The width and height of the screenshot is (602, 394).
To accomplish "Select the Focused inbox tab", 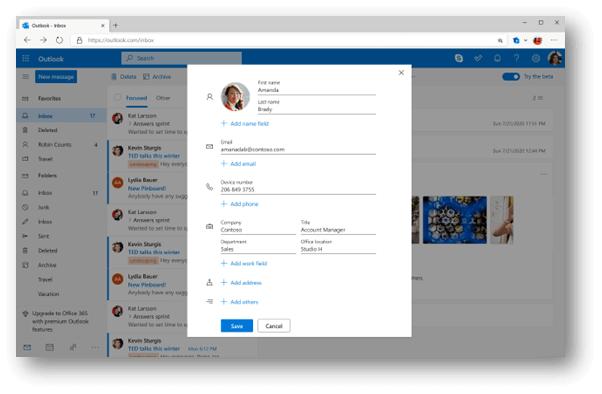I will tap(136, 98).
